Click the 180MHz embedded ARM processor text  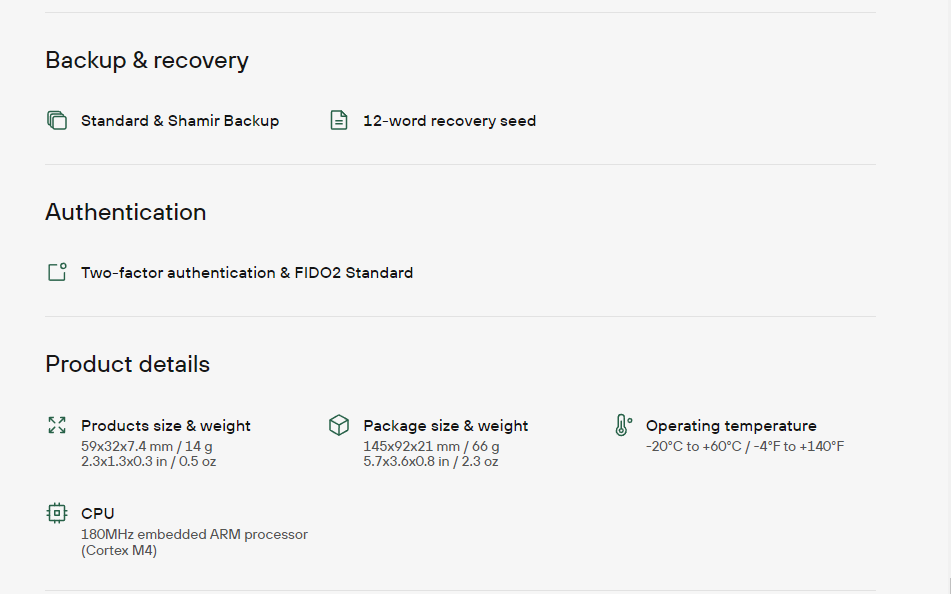[x=194, y=535]
